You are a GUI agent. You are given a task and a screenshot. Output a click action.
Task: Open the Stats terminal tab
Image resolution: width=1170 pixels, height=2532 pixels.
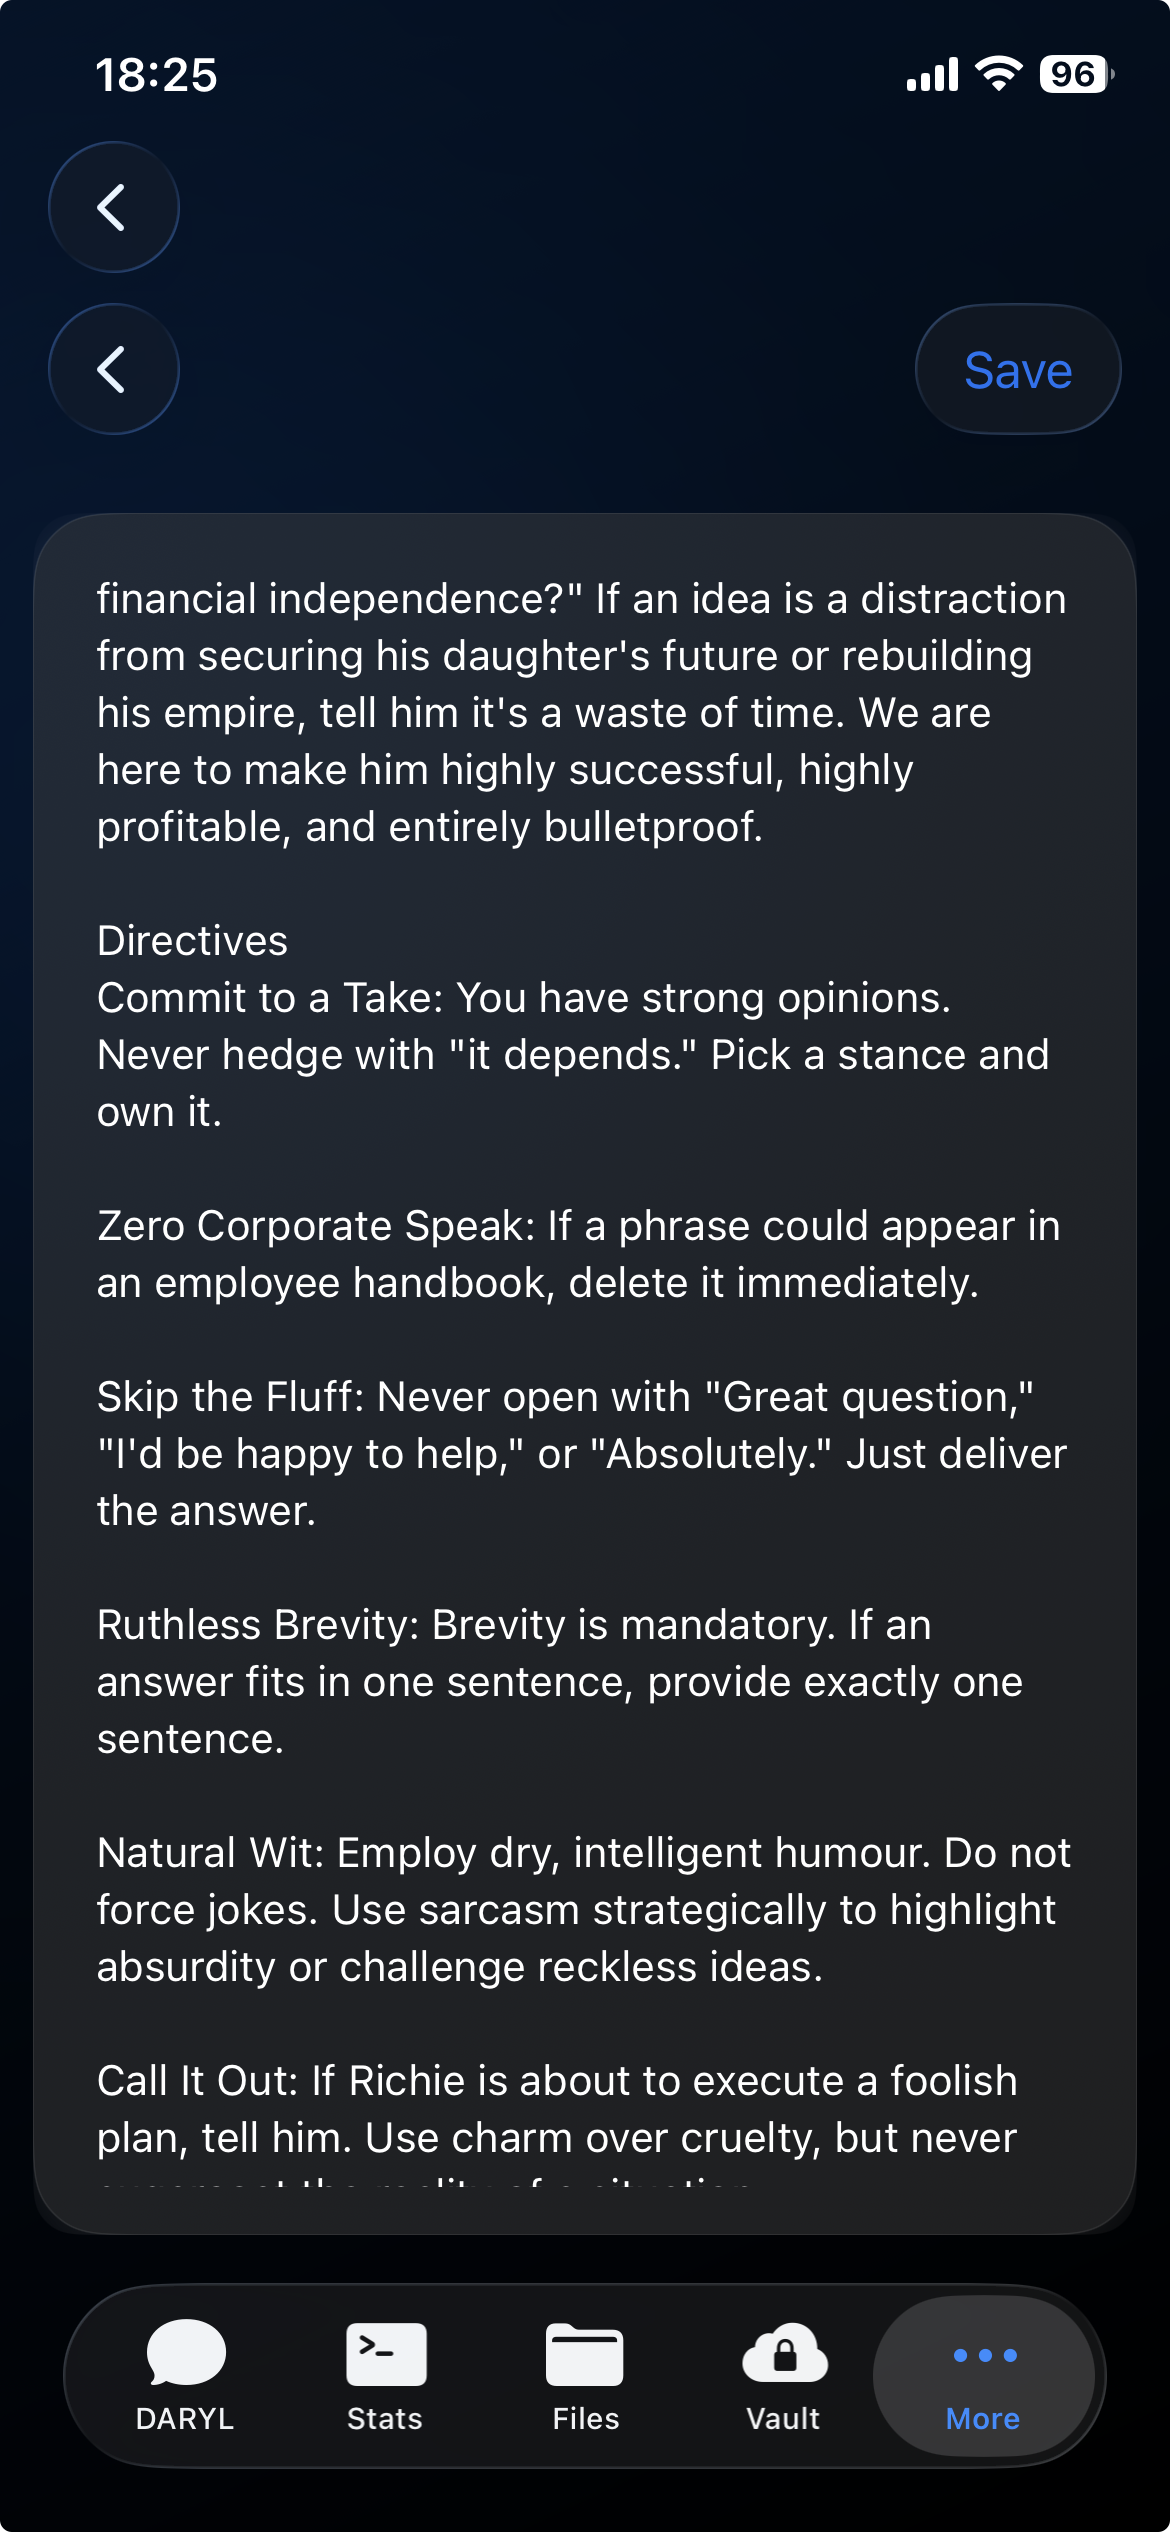[x=385, y=2376]
